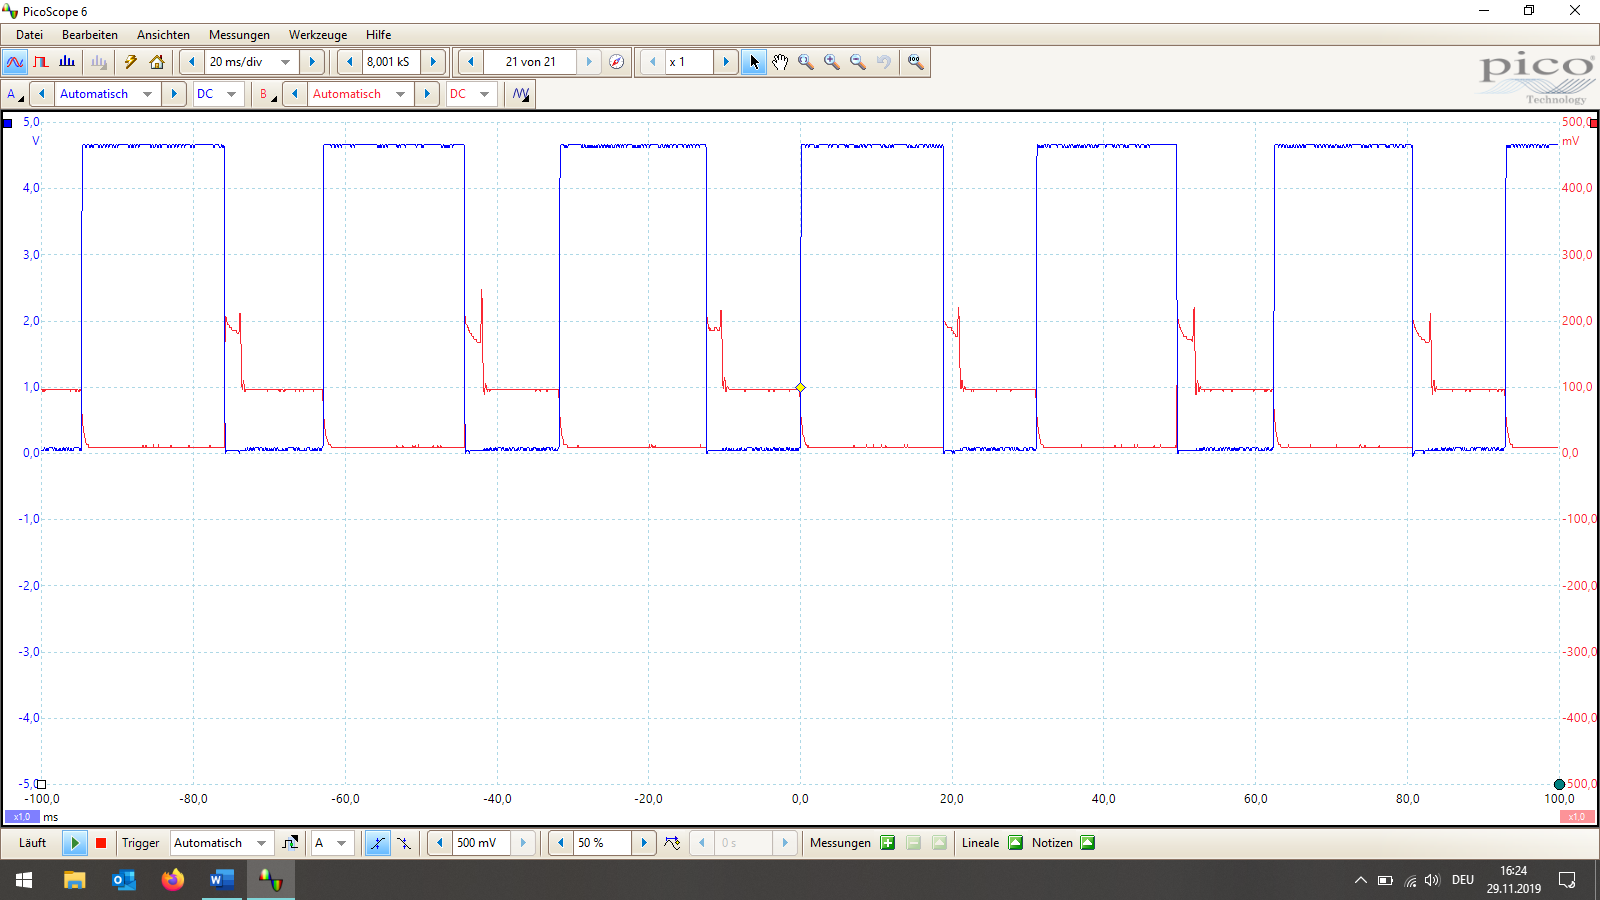Viewport: 1600px width, 900px height.
Task: Increase channel B input range
Action: coord(427,94)
